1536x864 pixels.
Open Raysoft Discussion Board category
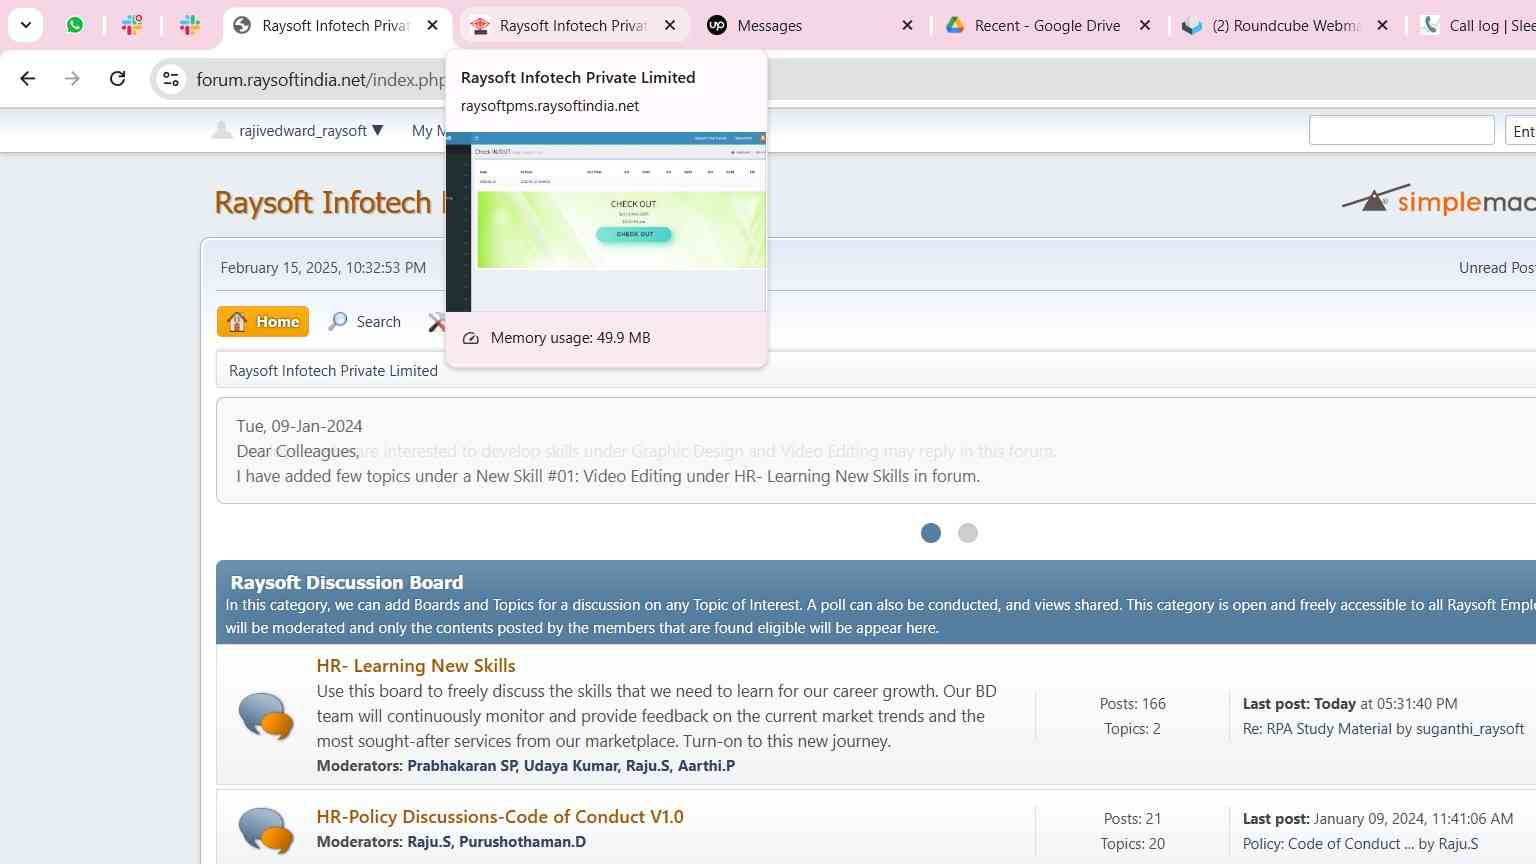click(346, 583)
